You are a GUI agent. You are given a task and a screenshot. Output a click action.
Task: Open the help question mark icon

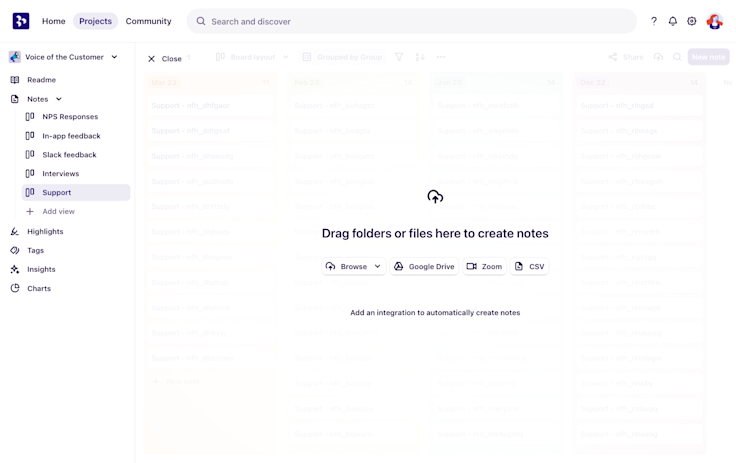(653, 21)
